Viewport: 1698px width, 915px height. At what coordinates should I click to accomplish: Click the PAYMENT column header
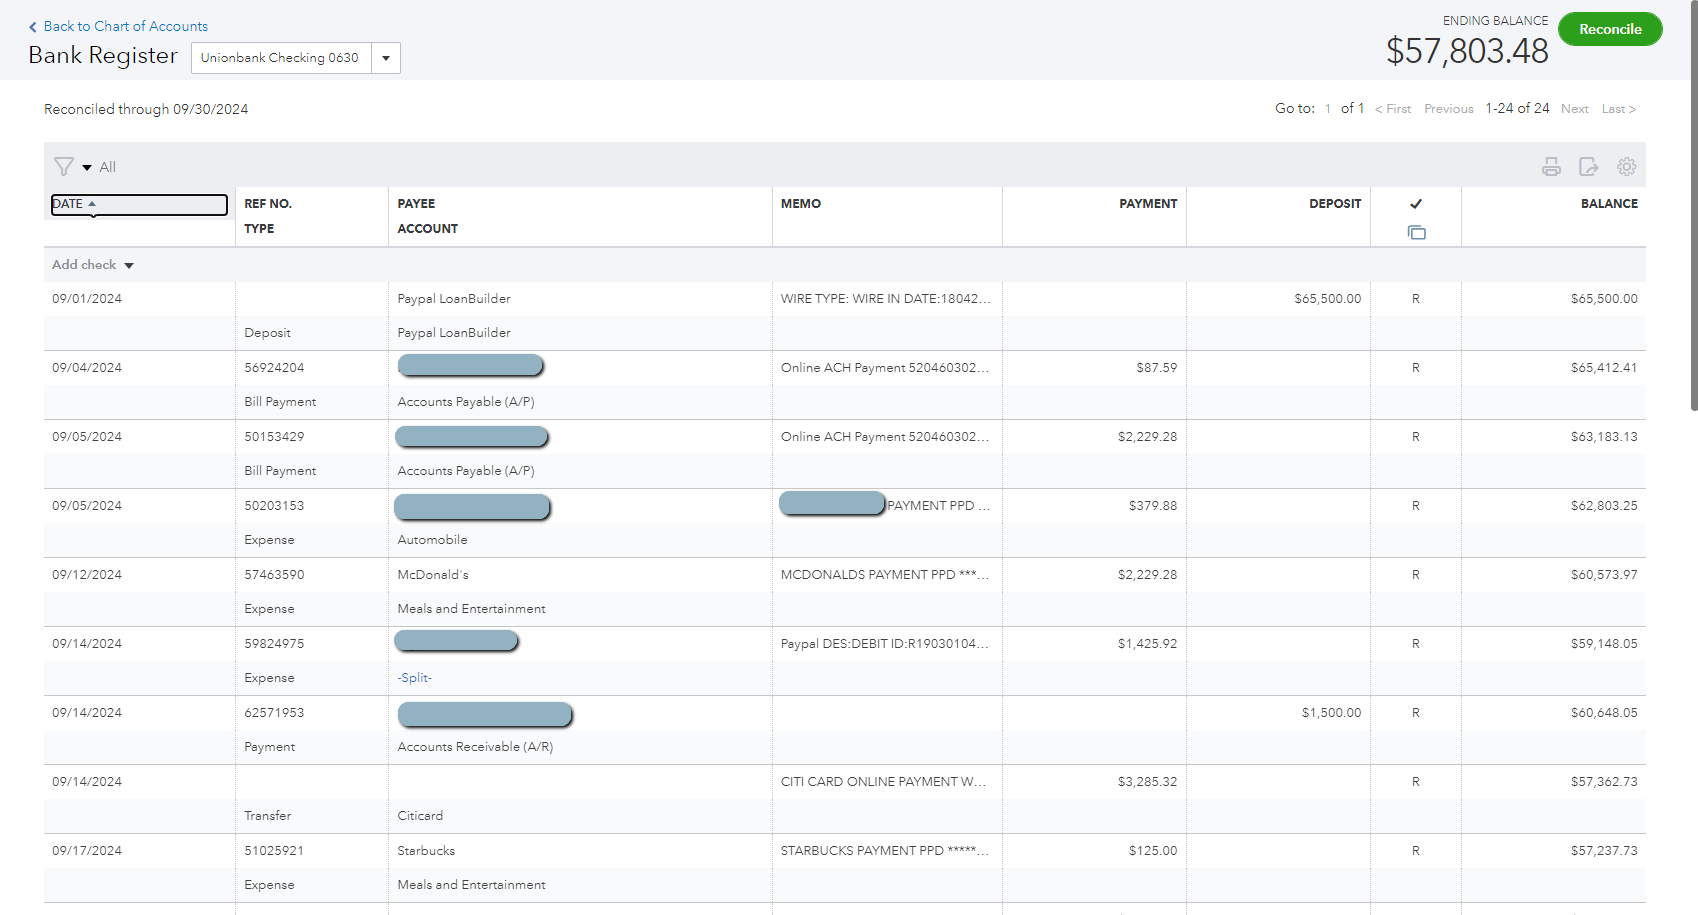(x=1148, y=204)
